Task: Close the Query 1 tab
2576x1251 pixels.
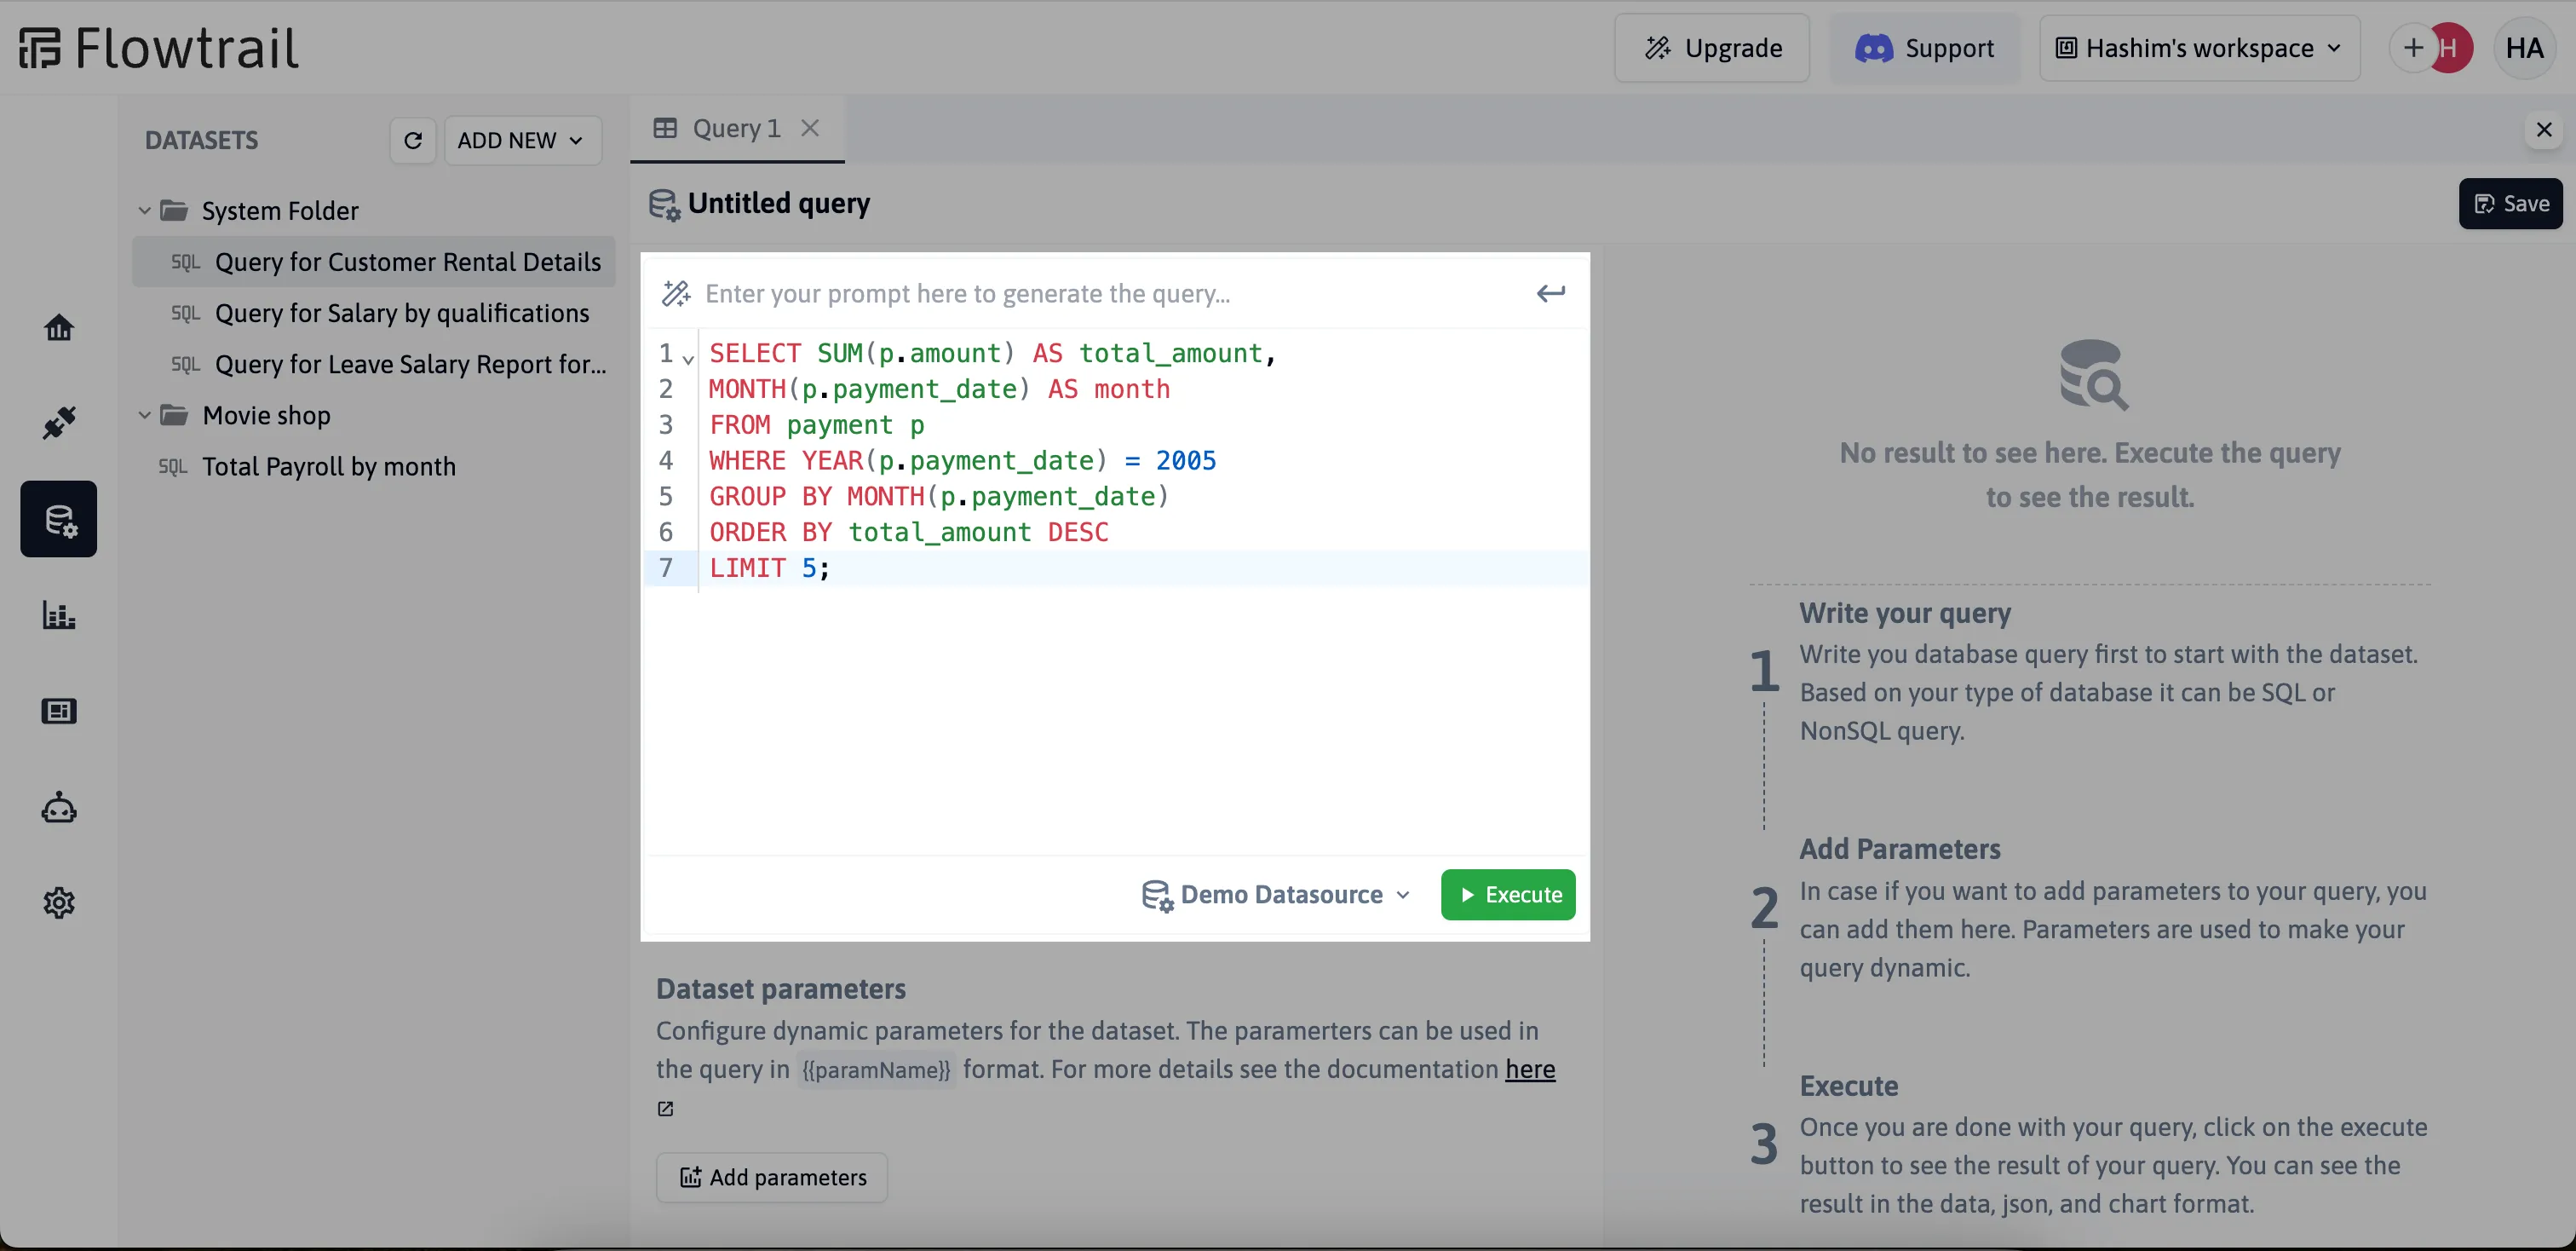Action: tap(810, 128)
